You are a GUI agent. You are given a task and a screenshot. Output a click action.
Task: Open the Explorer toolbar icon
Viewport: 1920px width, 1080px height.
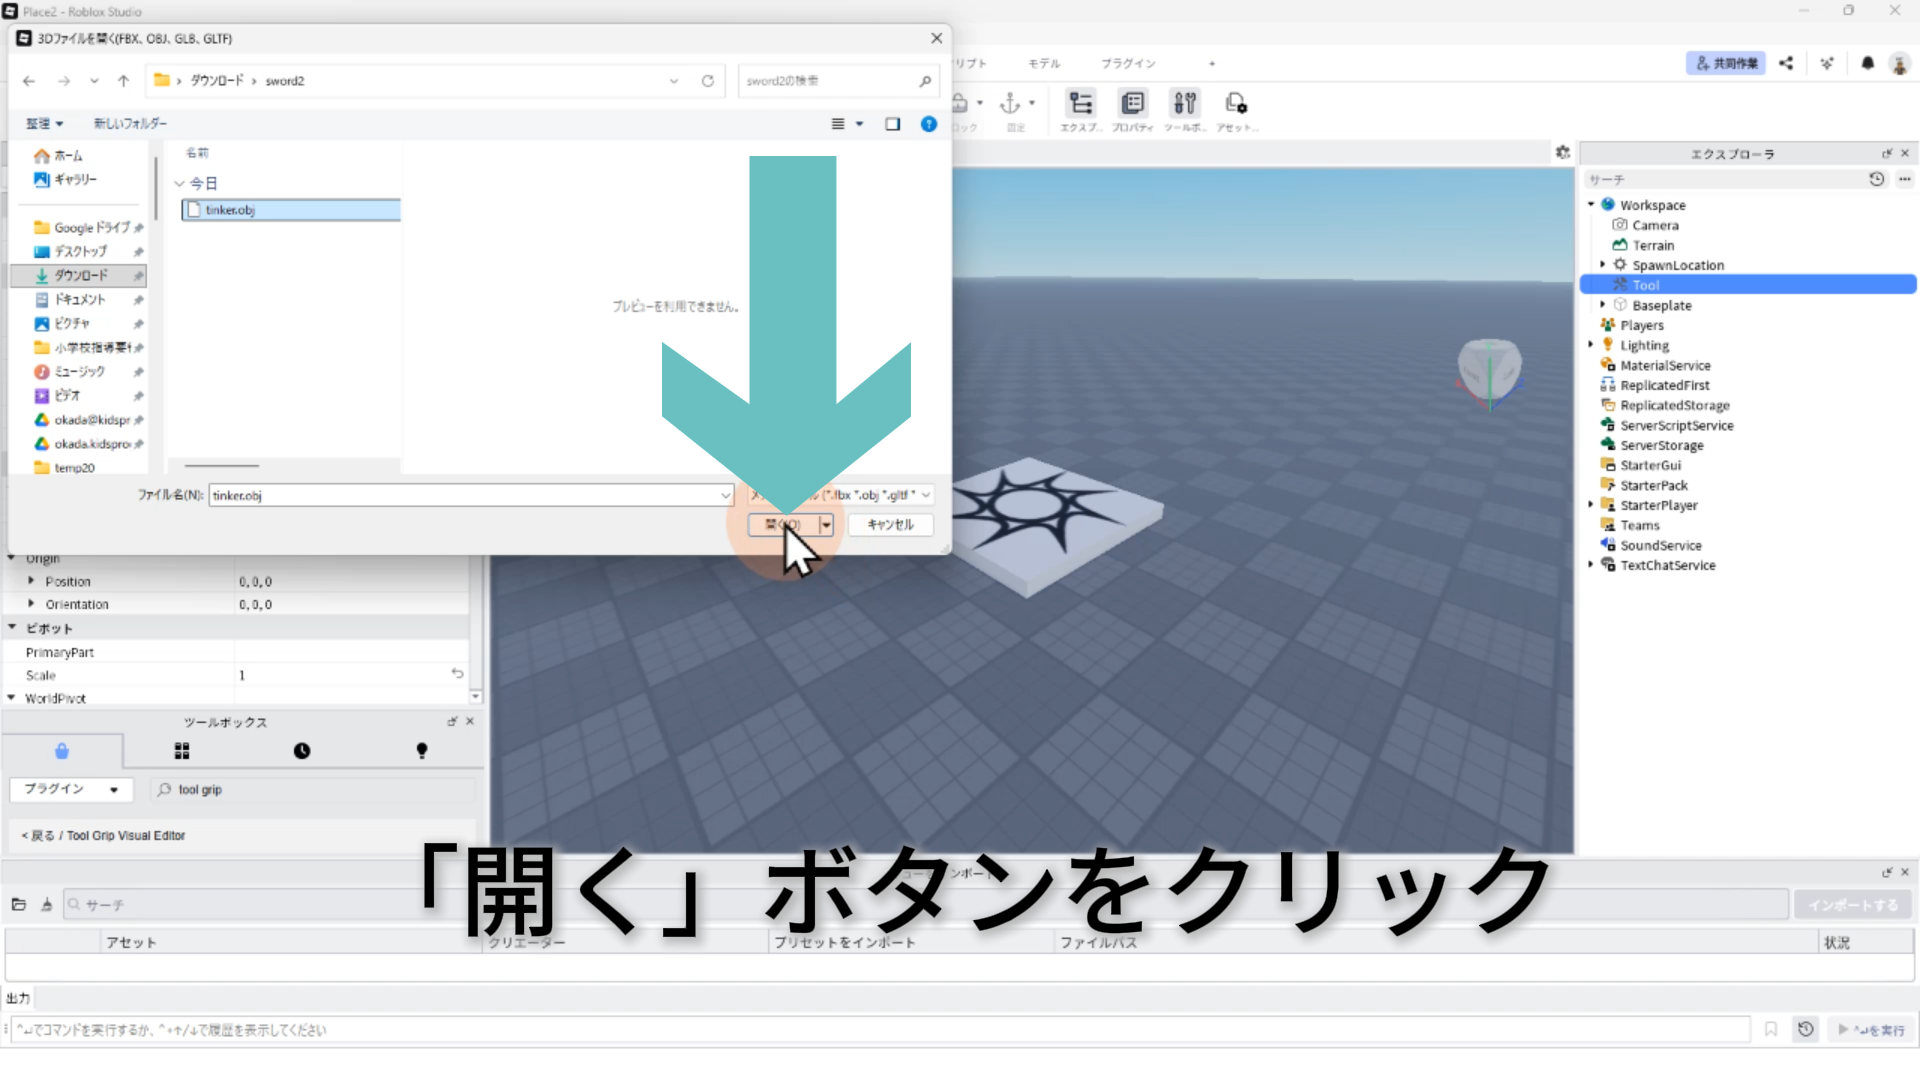point(1080,104)
